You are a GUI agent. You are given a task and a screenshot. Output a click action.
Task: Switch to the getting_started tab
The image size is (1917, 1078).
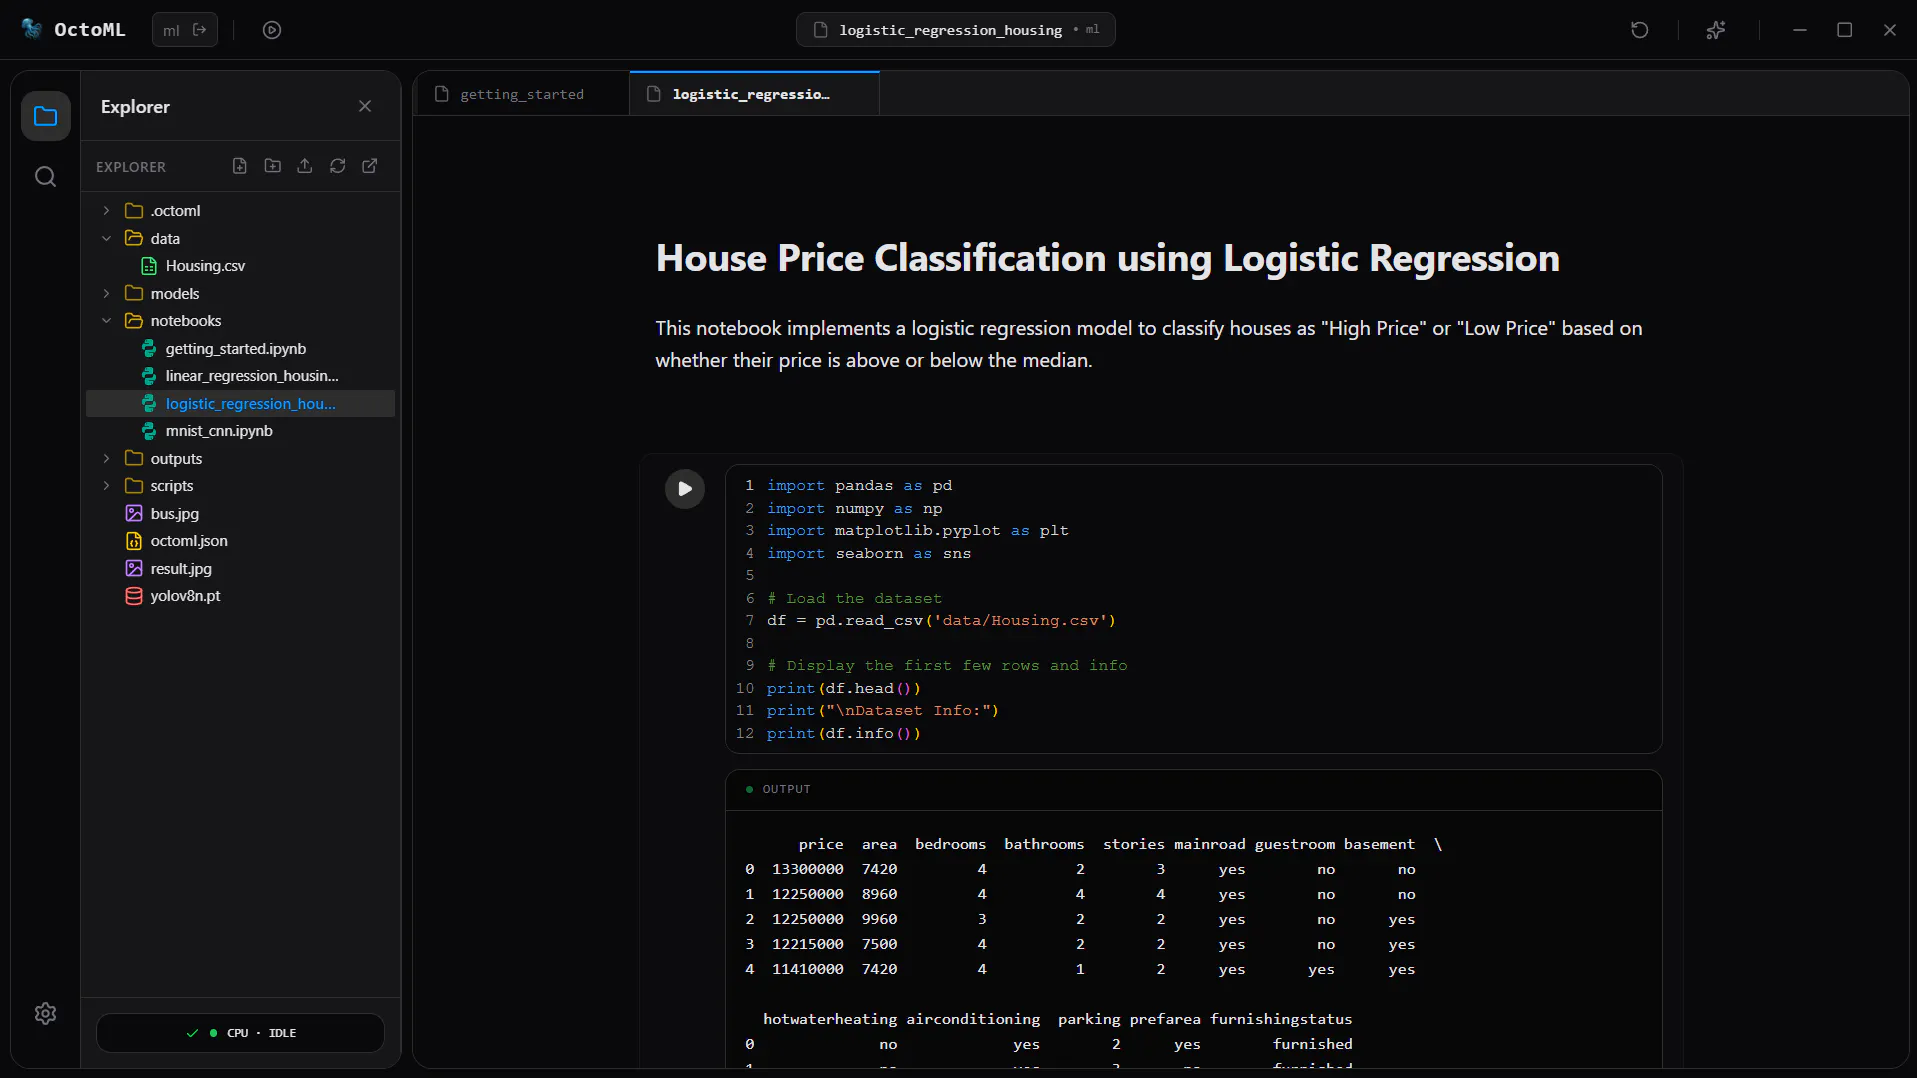[x=521, y=94]
